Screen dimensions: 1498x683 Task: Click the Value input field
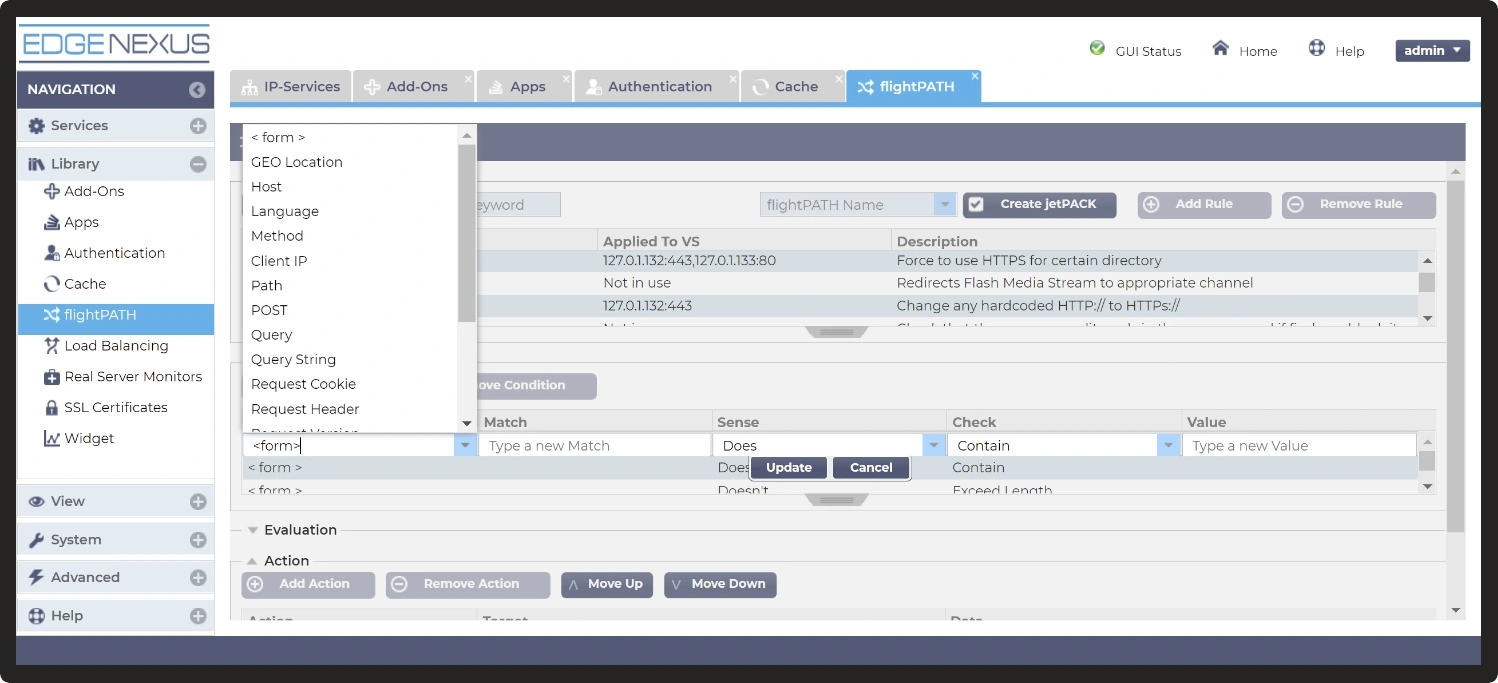pos(1299,446)
